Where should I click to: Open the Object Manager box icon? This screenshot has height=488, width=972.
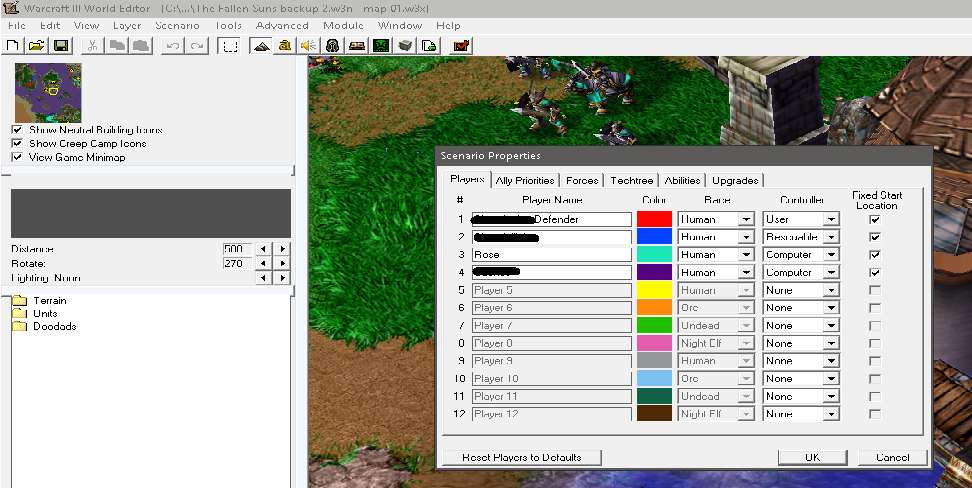(405, 46)
